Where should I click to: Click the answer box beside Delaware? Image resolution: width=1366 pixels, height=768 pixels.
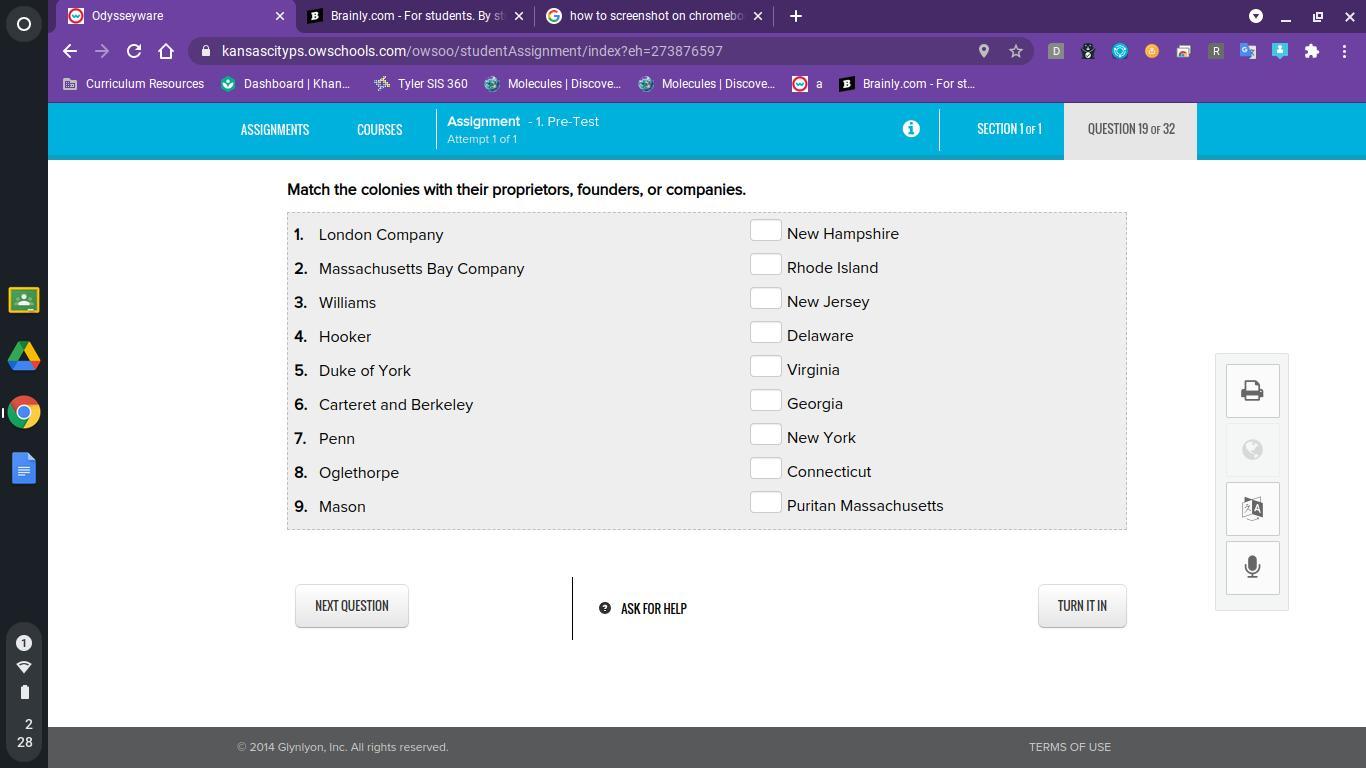point(766,333)
